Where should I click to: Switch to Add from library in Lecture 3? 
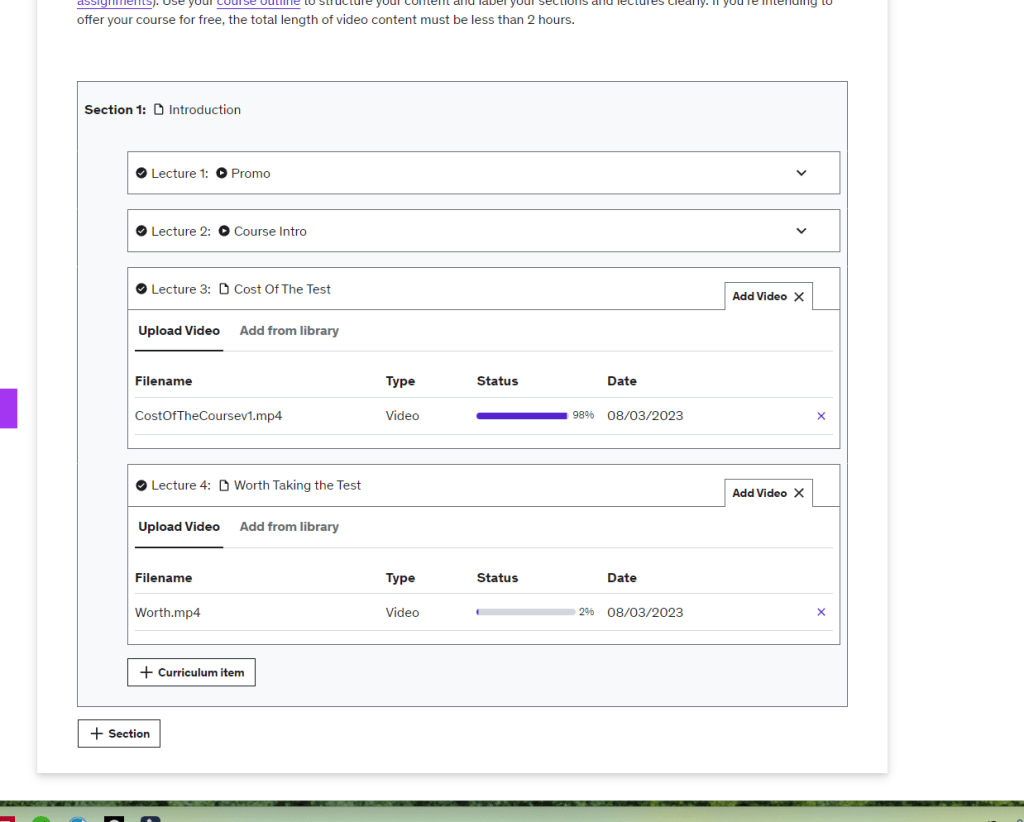pyautogui.click(x=289, y=331)
